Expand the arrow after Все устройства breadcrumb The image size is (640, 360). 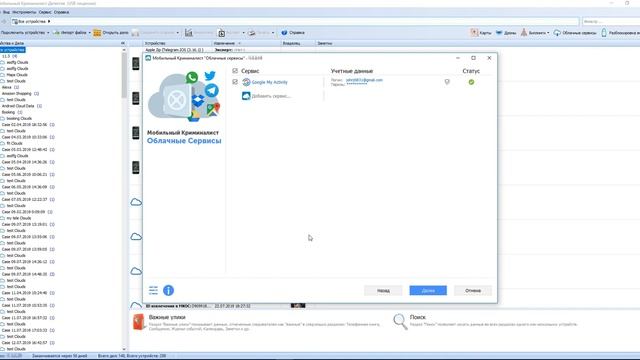coord(49,21)
